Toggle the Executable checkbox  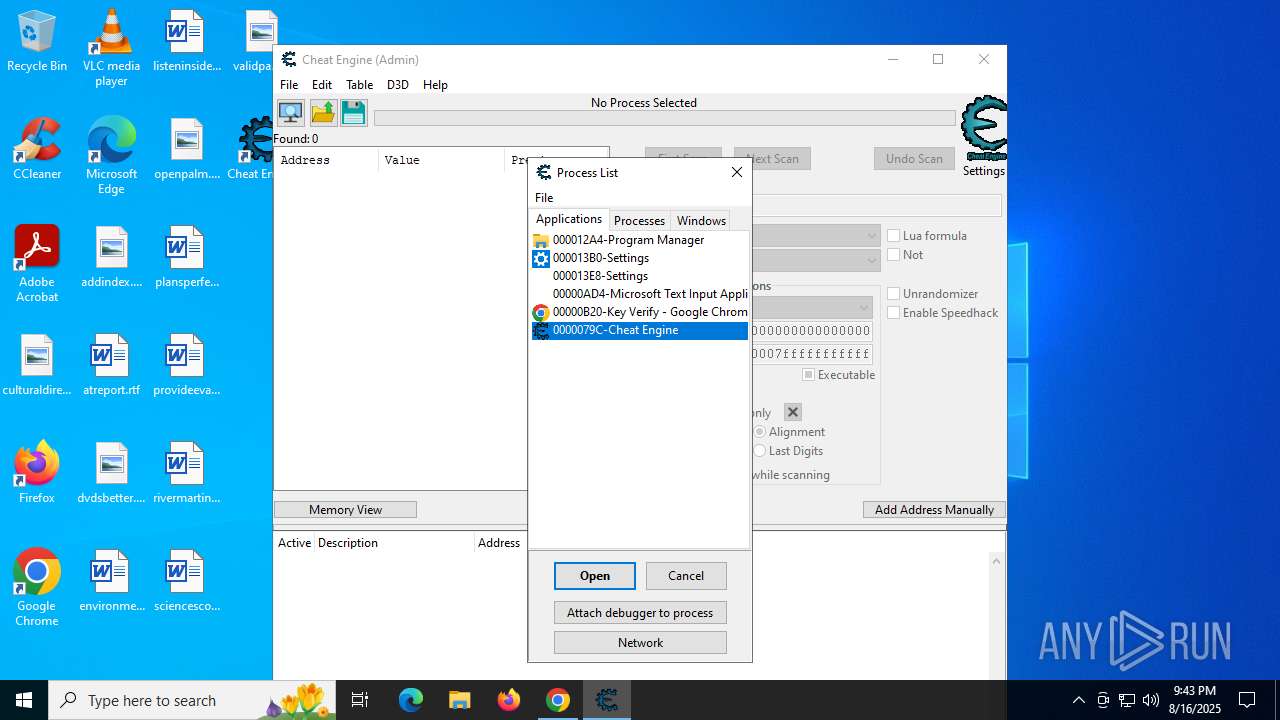pyautogui.click(x=809, y=375)
